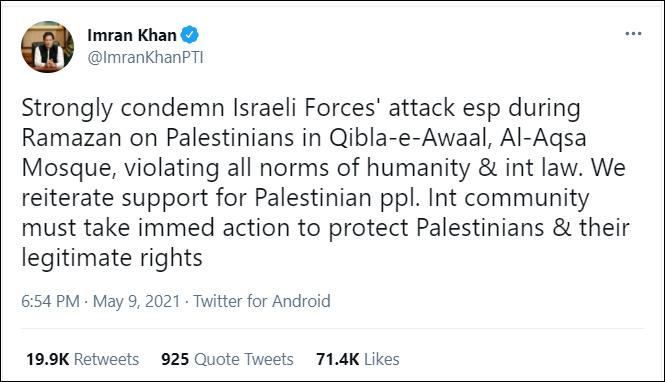Visit the @ImranKhanPTI handle
The height and width of the screenshot is (382, 665).
(145, 57)
